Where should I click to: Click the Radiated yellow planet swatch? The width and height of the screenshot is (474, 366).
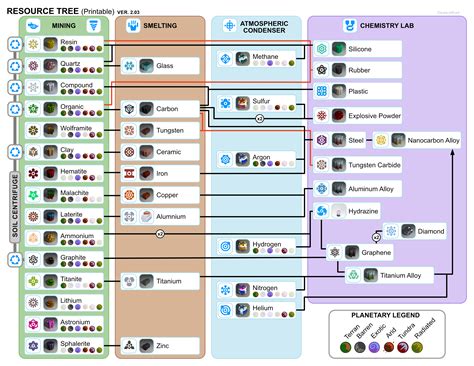click(x=417, y=347)
